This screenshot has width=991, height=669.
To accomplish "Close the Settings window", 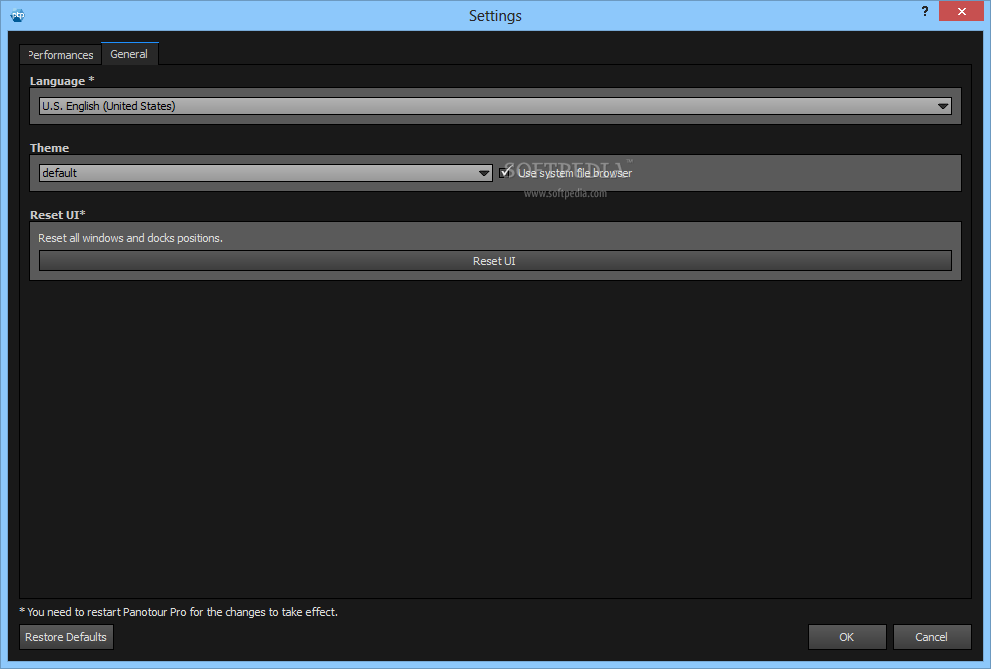I will point(961,11).
